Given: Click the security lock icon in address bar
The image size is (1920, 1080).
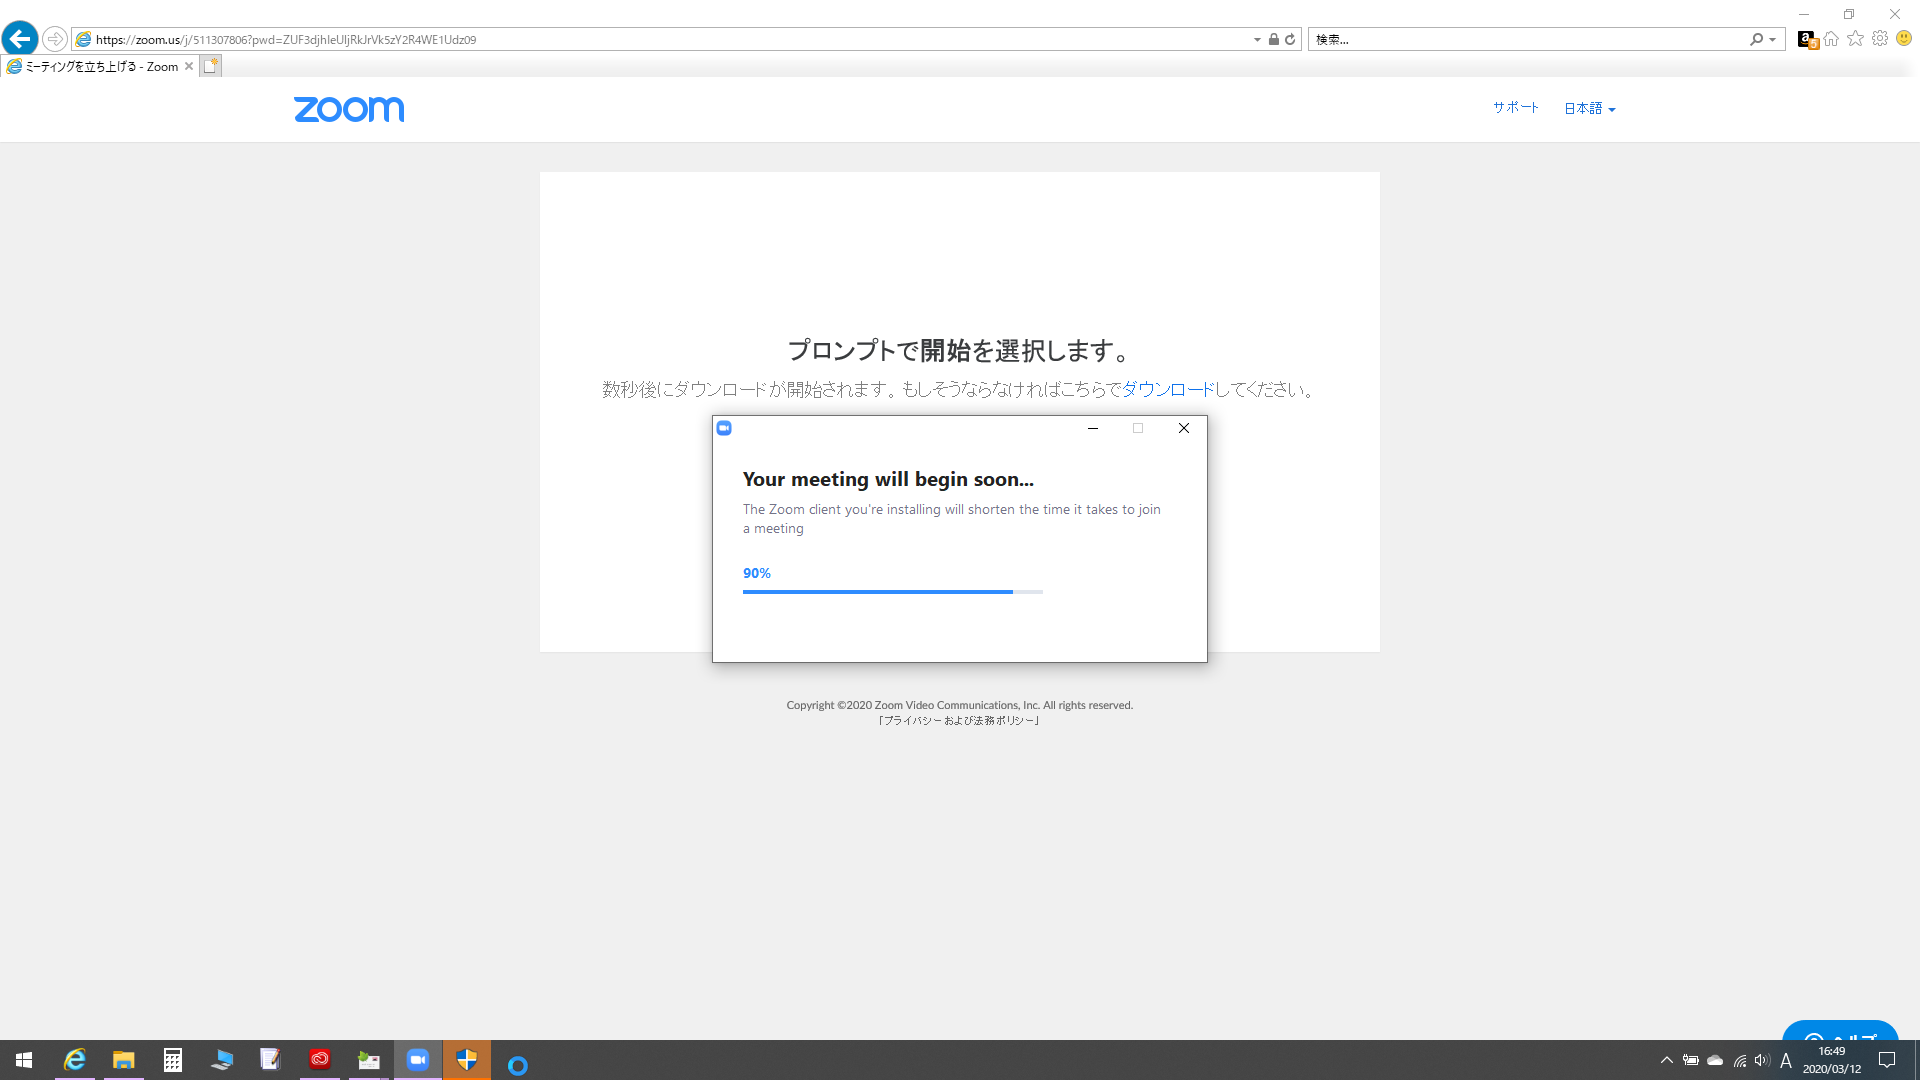Looking at the screenshot, I should tap(1273, 39).
